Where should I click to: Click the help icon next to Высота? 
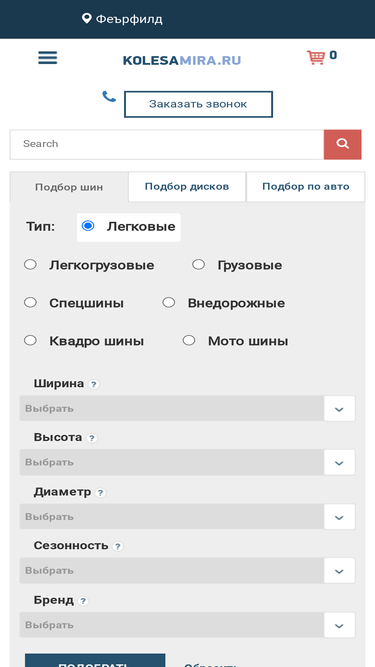click(x=92, y=438)
